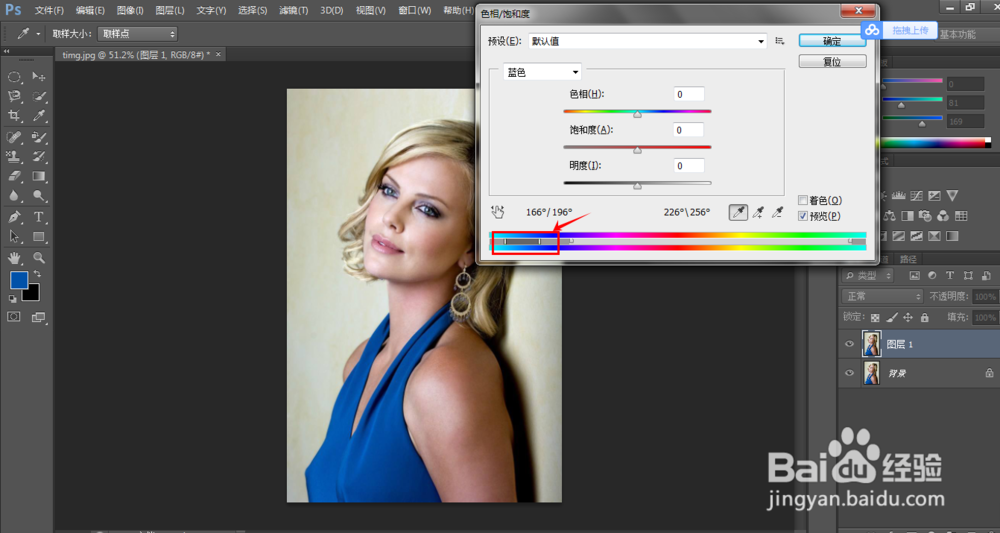The image size is (1000, 533).
Task: Filter layers by type layers
Action: 950,275
